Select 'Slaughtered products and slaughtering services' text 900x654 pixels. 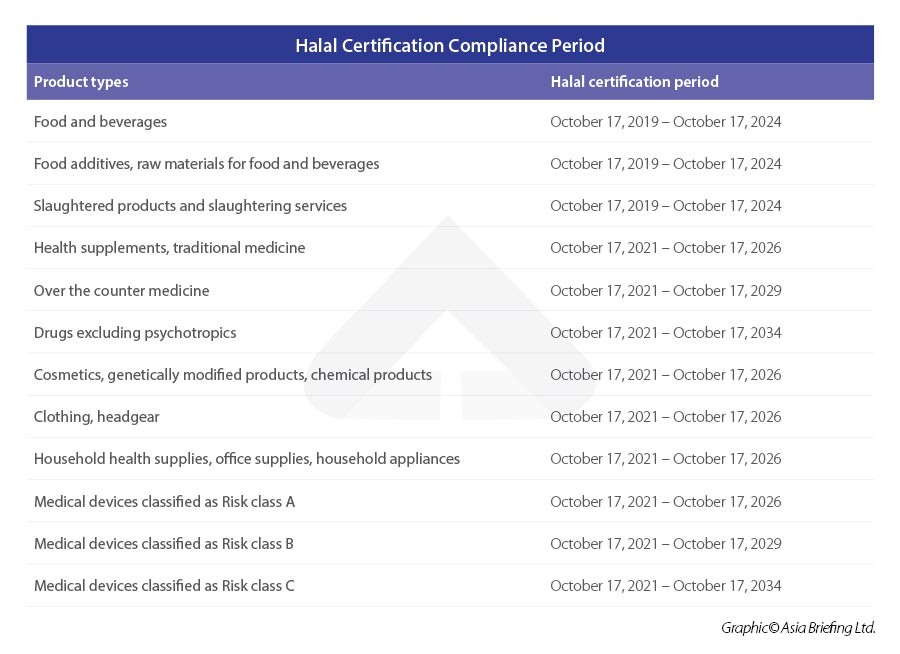(190, 206)
